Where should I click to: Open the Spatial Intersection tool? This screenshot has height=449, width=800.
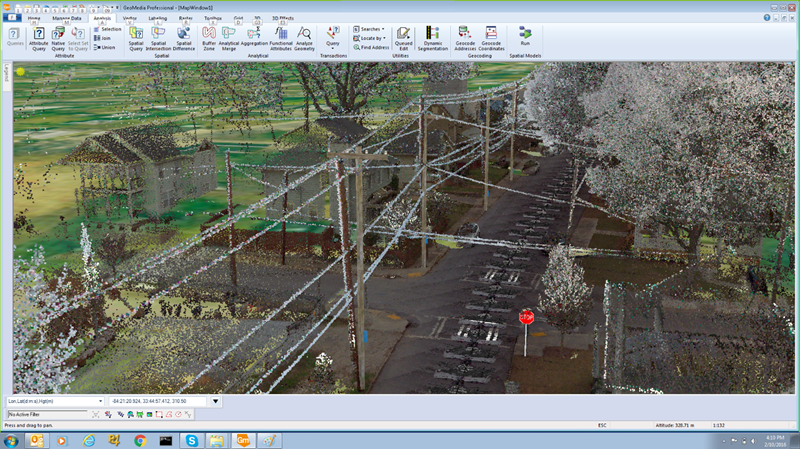point(158,39)
